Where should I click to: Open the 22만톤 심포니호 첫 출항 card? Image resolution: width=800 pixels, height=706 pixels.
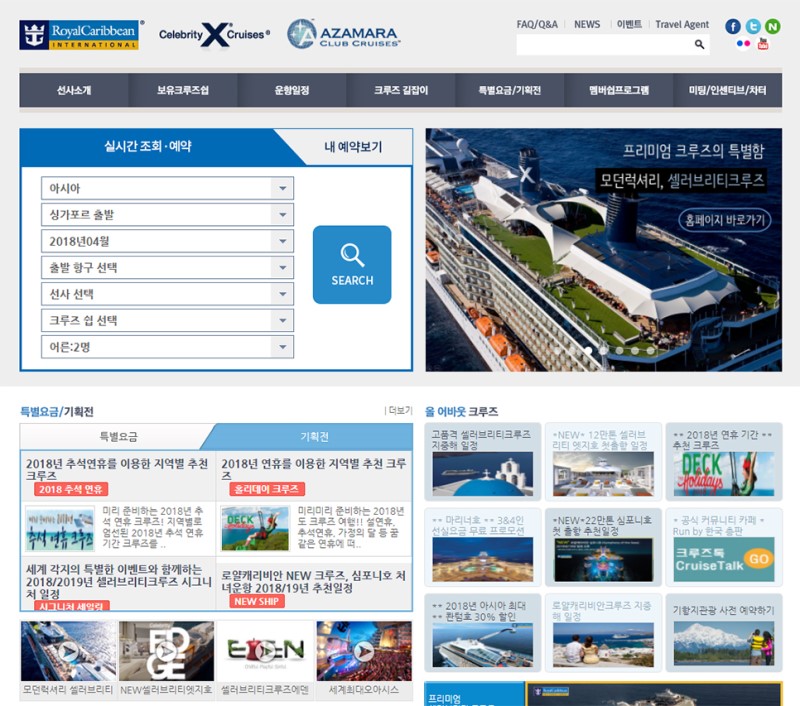603,547
